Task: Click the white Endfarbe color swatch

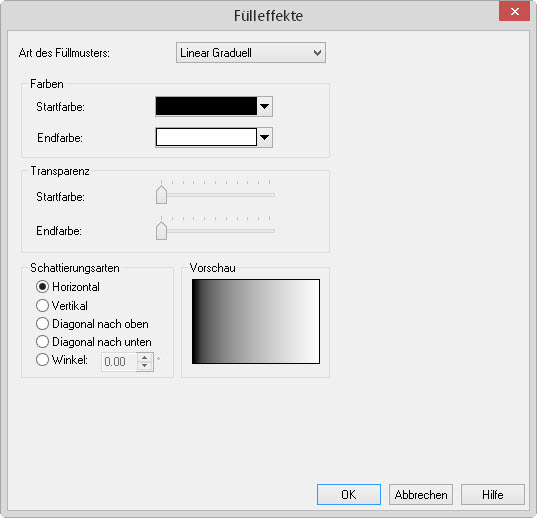Action: 206,137
